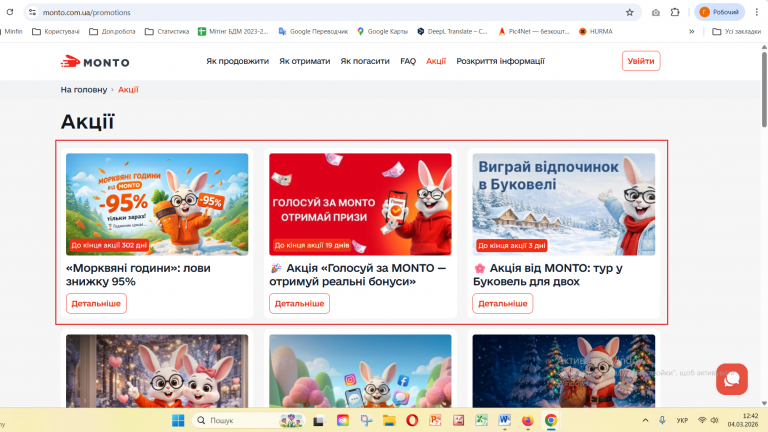
Task: Open Task View in the taskbar
Action: pos(319,420)
